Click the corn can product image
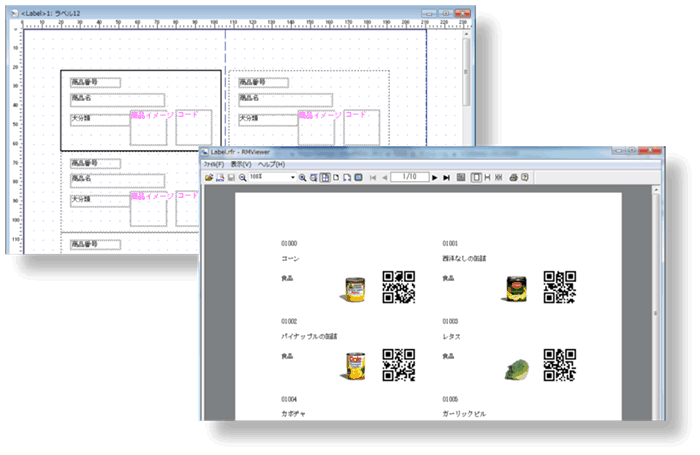The height and width of the screenshot is (455, 700). pyautogui.click(x=355, y=290)
